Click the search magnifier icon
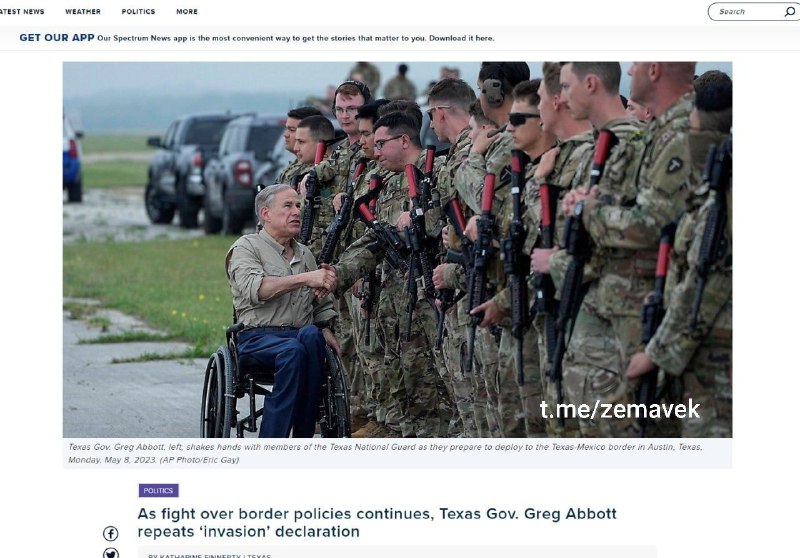Screen dimensions: 800x558 pyautogui.click(x=789, y=11)
